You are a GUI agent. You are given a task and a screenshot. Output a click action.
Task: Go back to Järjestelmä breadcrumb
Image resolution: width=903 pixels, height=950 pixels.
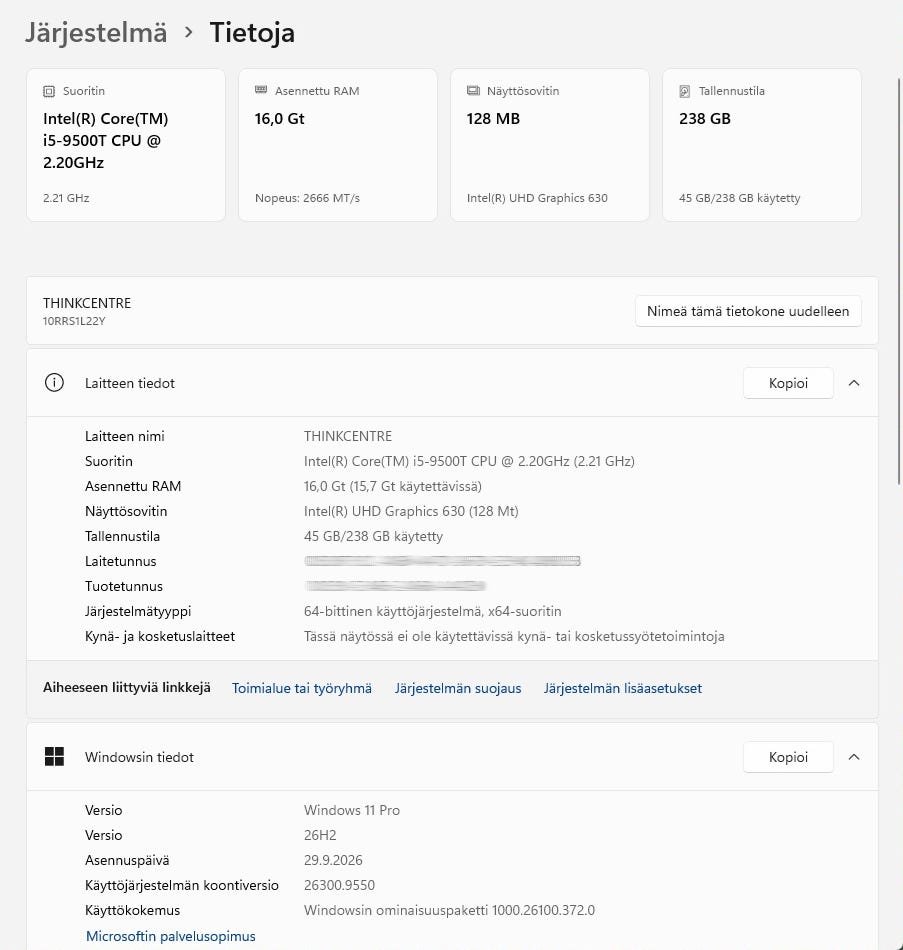96,32
